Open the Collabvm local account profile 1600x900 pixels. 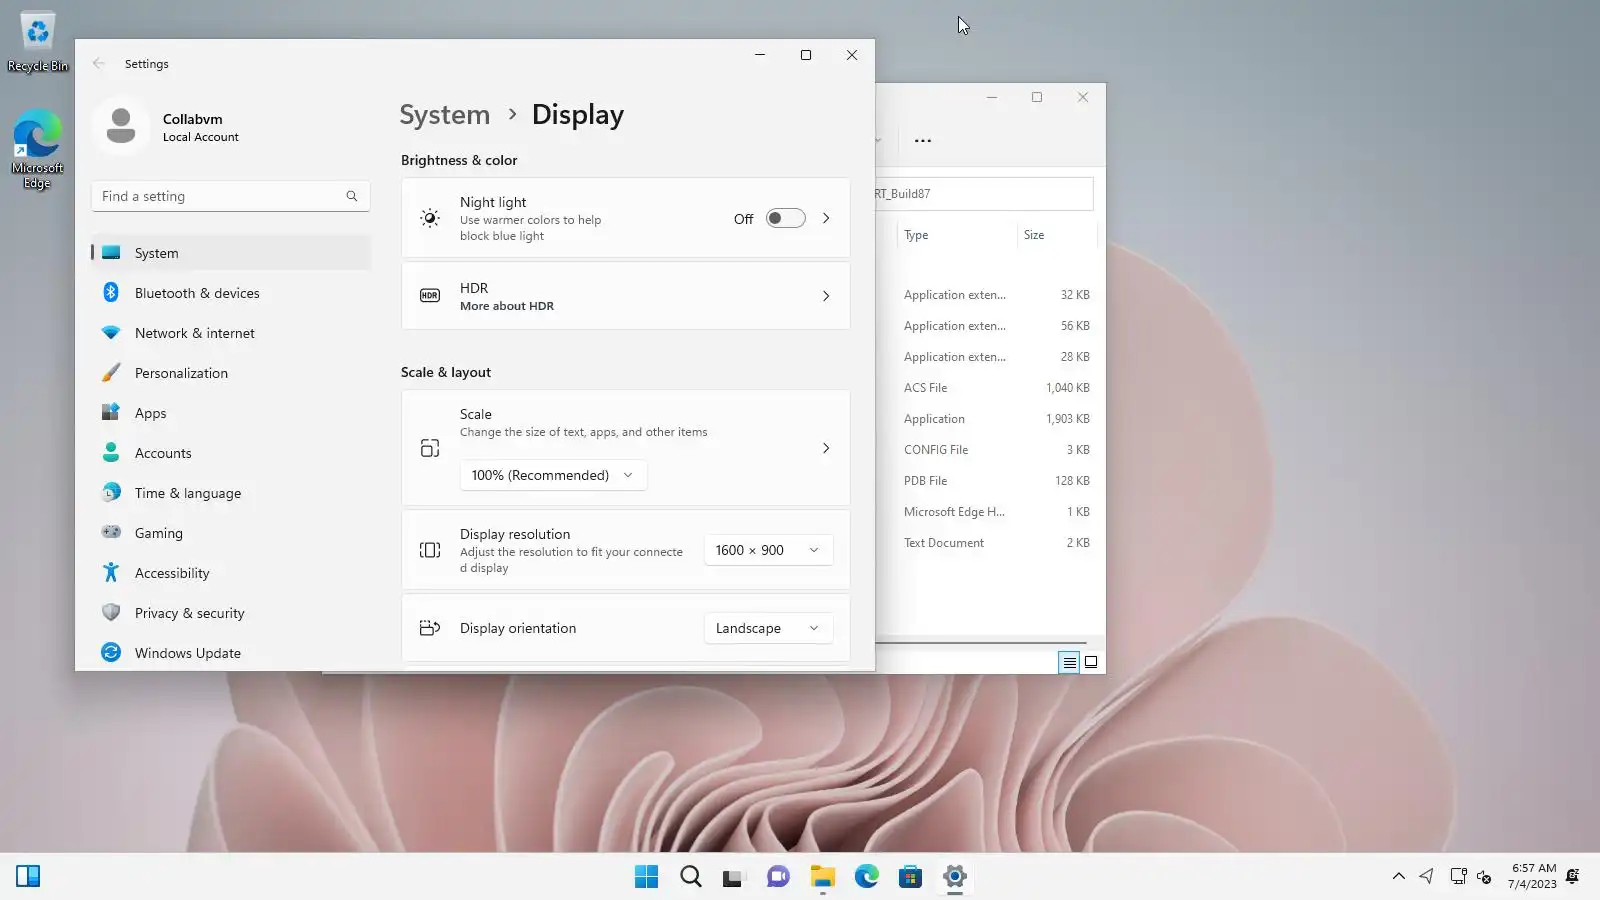[x=167, y=127]
